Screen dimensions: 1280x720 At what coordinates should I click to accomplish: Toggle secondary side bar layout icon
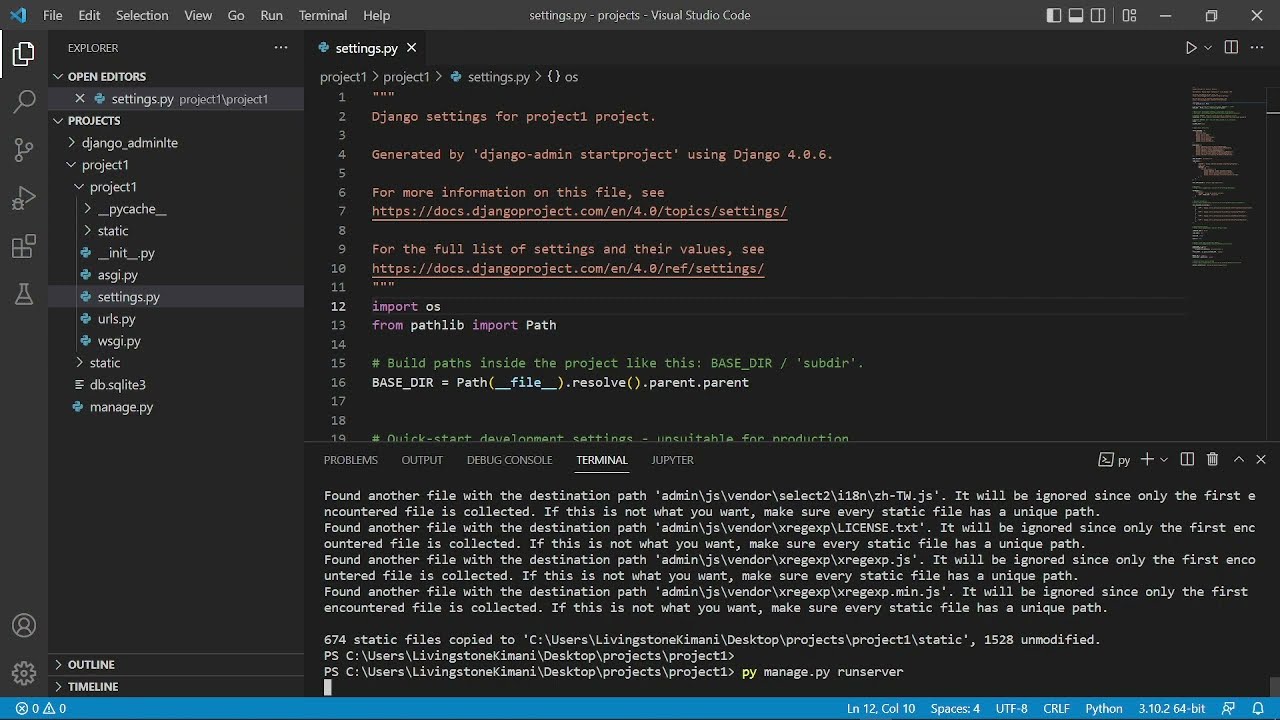1098,15
